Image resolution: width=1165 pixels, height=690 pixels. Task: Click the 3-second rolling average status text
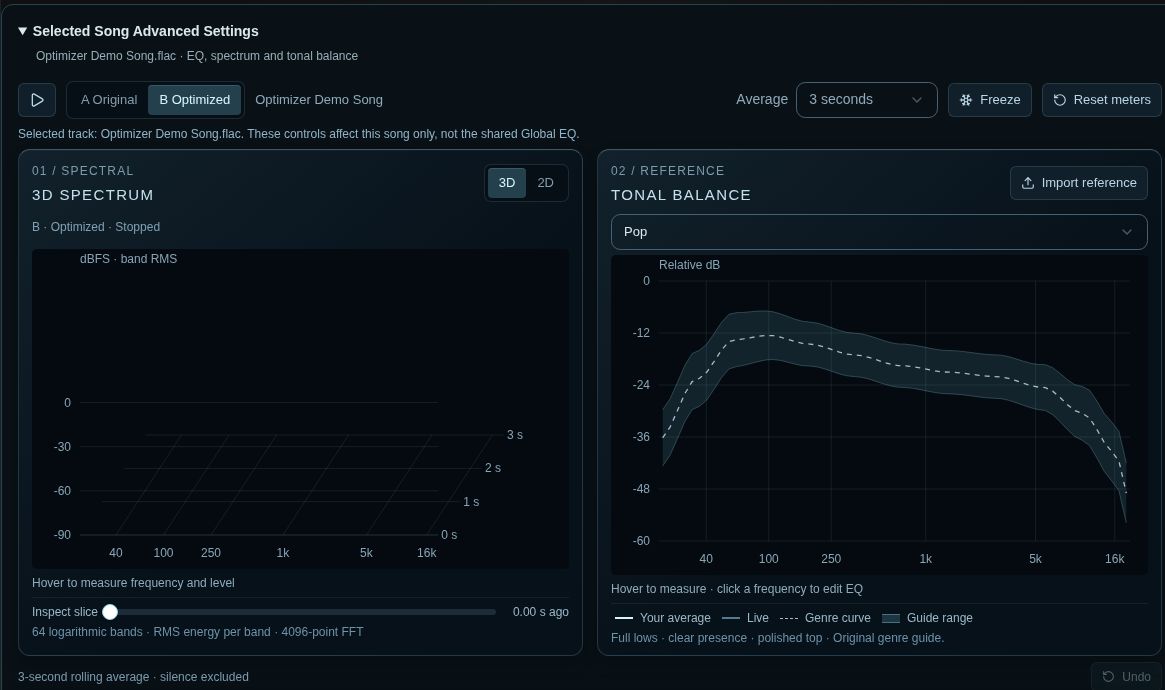point(133,677)
